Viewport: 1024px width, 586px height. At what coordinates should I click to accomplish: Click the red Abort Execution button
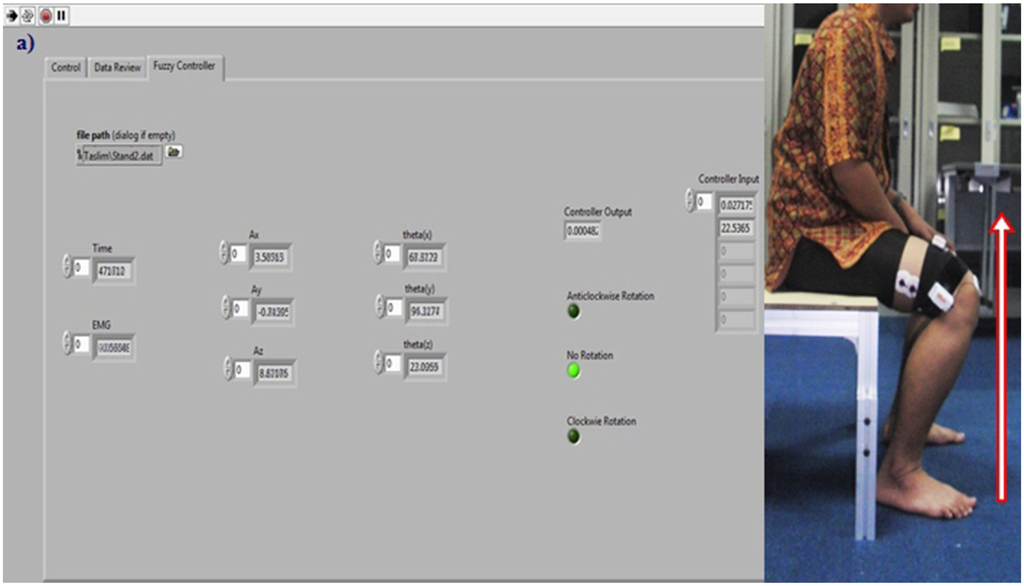[46, 15]
